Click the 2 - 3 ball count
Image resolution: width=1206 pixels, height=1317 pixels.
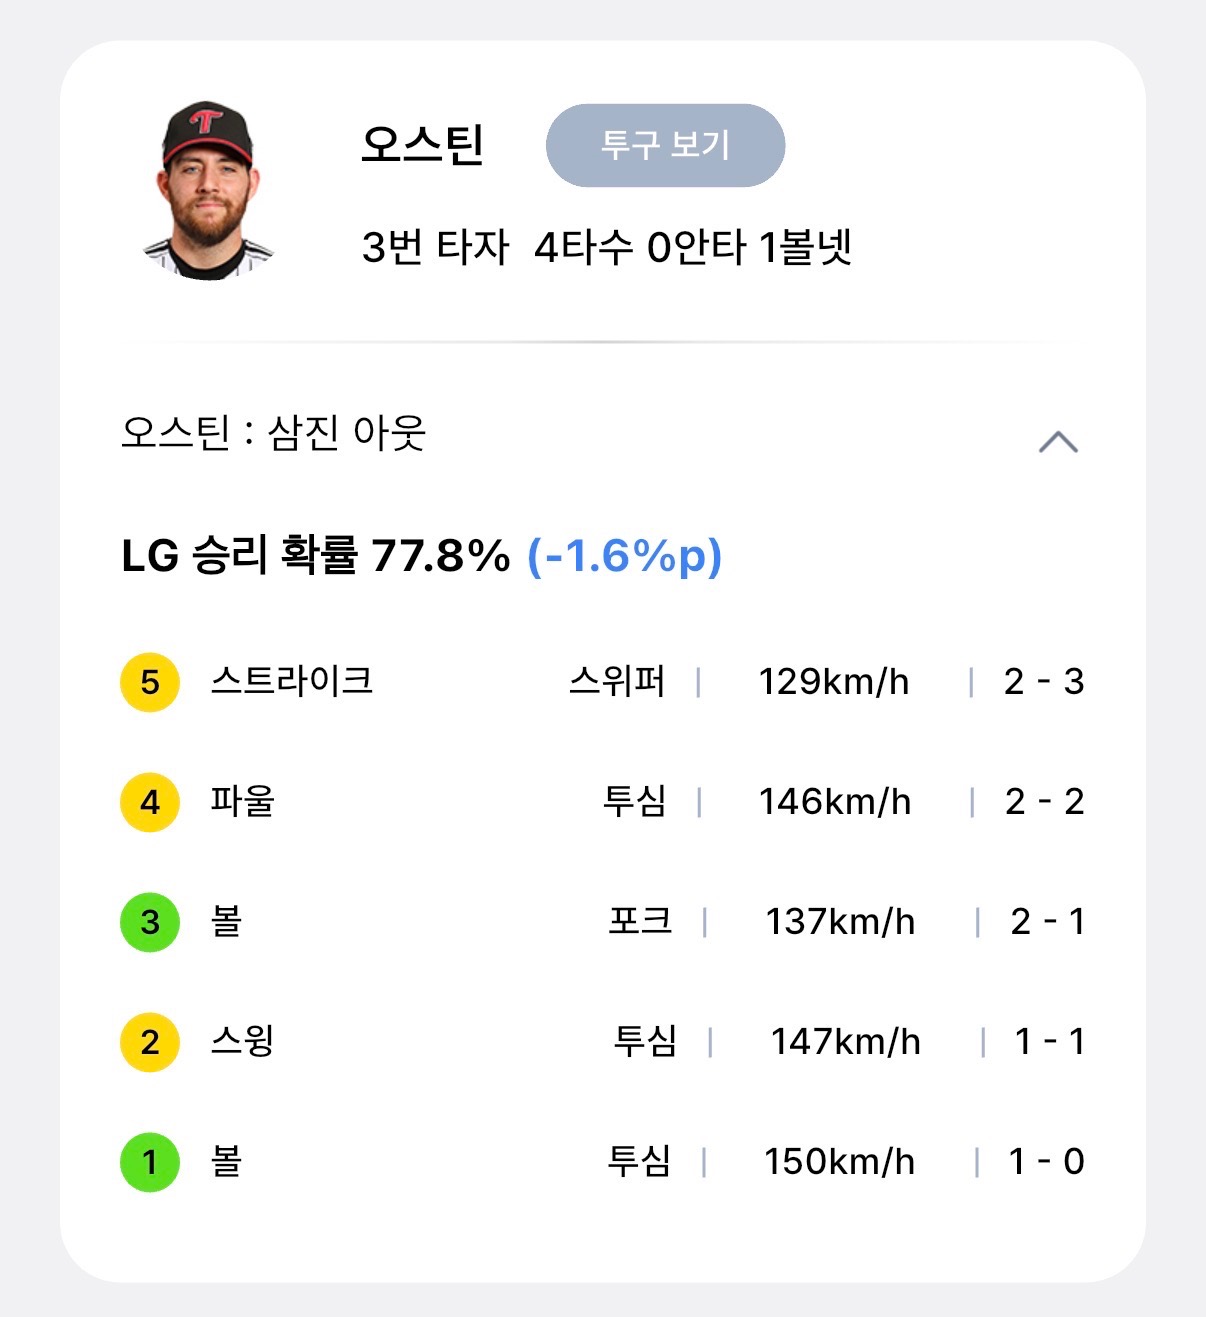click(x=1044, y=682)
